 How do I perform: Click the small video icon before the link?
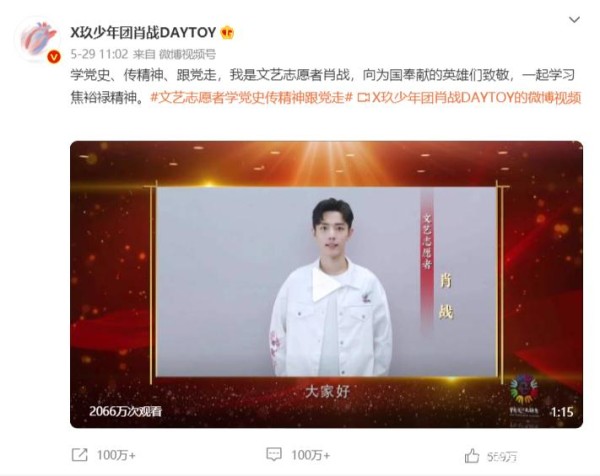pos(363,98)
